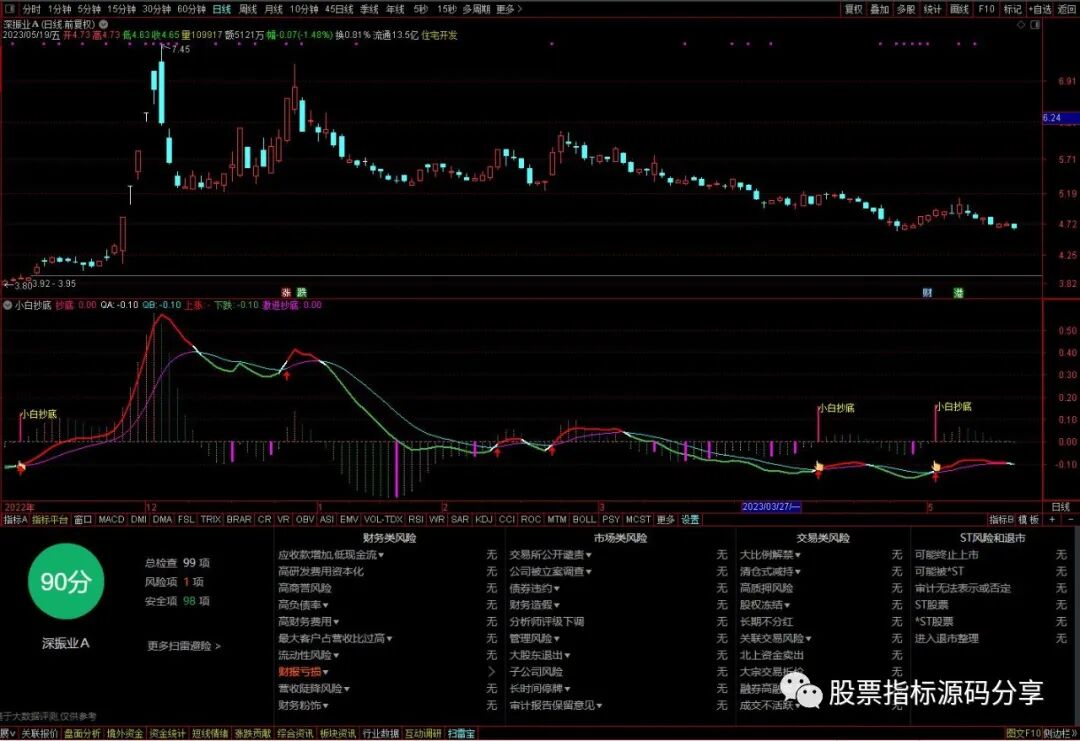Open the stock name dropdown arrow beside 深振业A
This screenshot has width=1080, height=741.
pos(103,24)
